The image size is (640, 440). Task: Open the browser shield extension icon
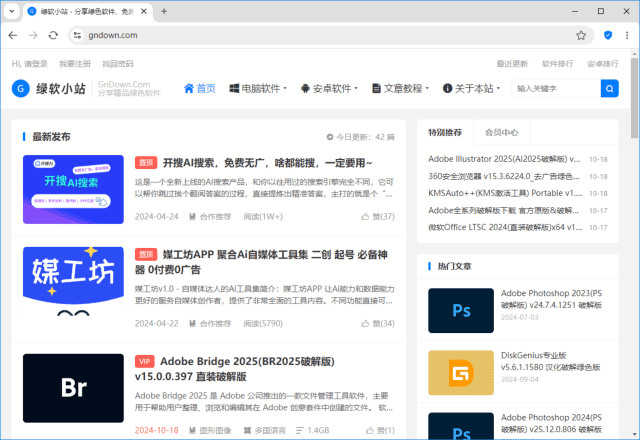607,35
